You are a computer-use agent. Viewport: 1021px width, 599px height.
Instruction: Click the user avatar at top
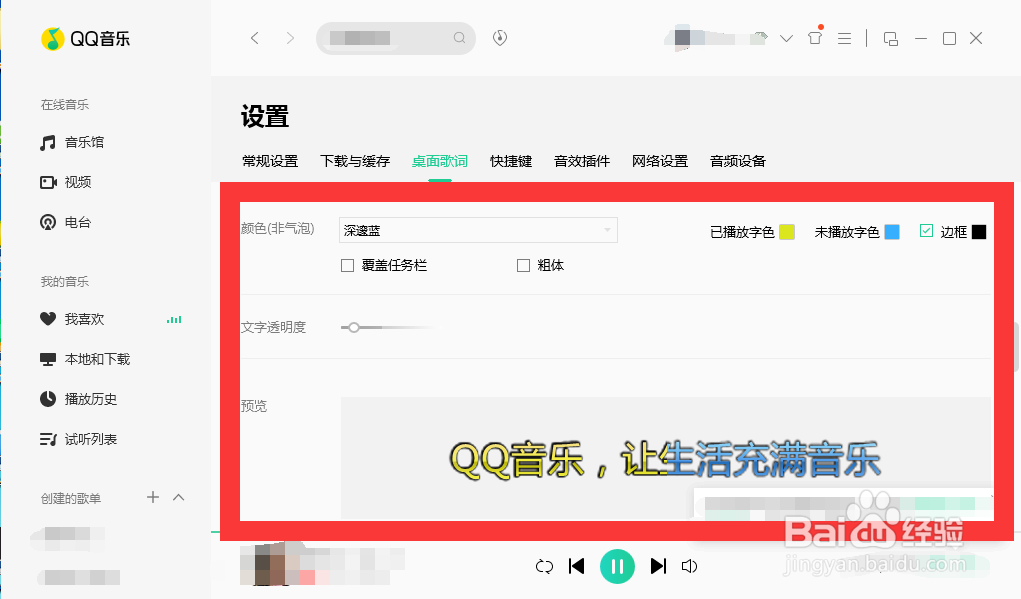tap(682, 37)
